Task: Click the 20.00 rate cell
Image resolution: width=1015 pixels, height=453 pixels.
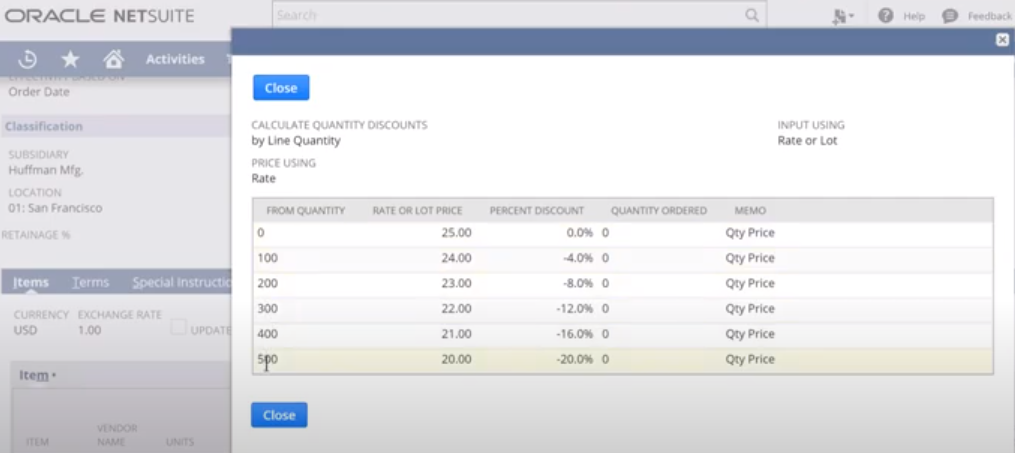Action: coord(456,359)
